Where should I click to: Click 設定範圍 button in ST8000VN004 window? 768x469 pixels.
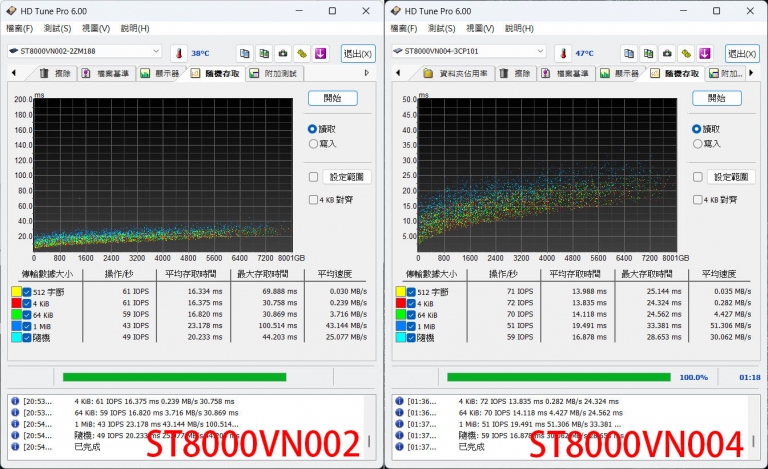(x=731, y=177)
